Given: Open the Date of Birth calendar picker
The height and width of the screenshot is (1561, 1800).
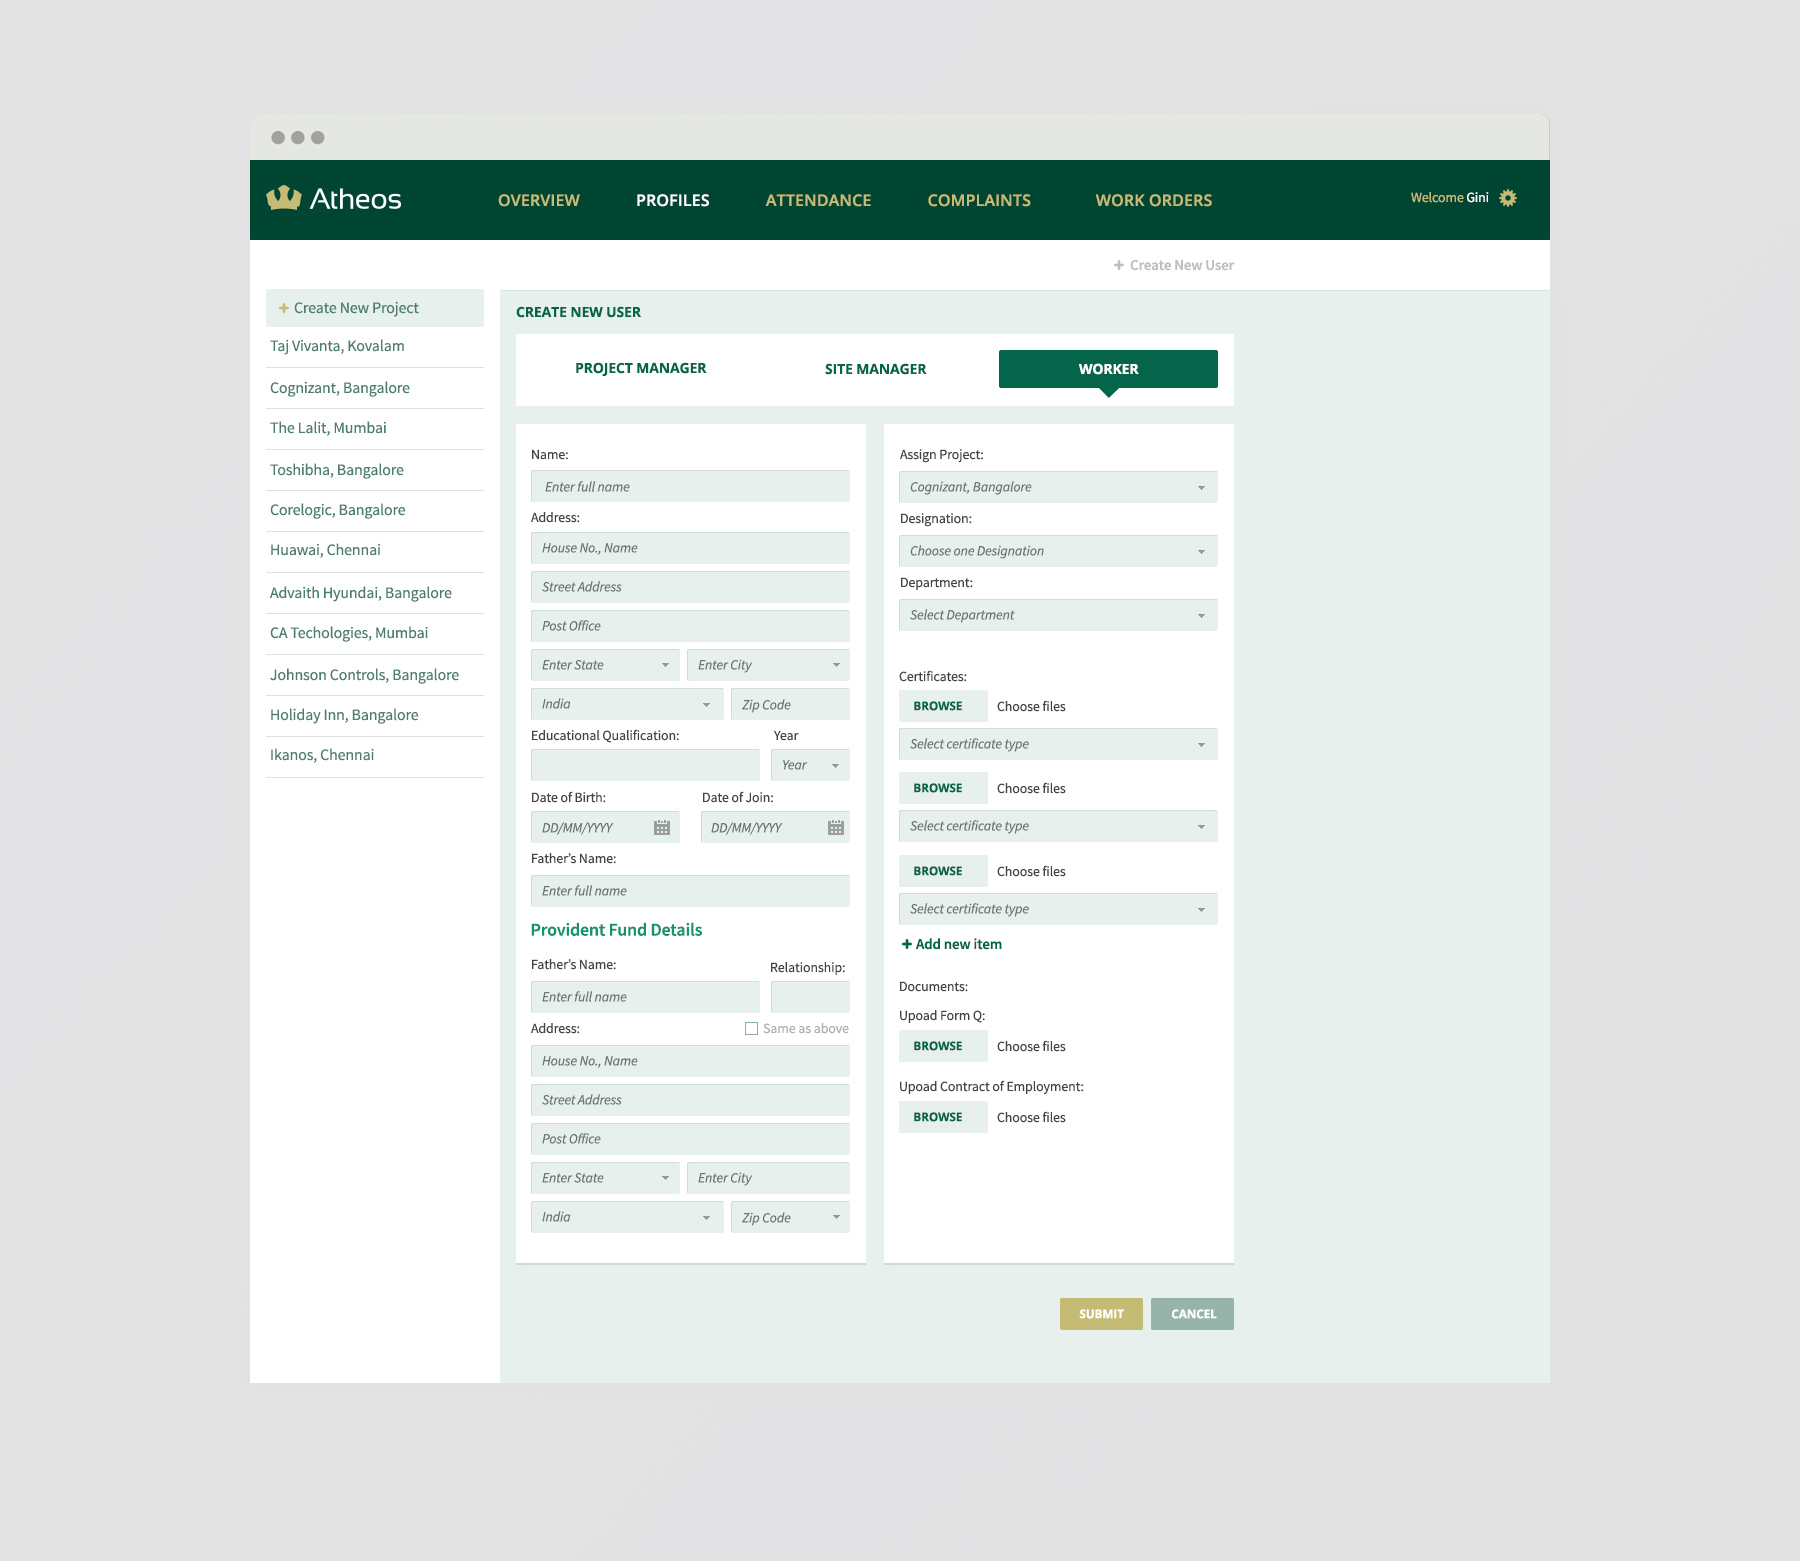Looking at the screenshot, I should point(662,828).
